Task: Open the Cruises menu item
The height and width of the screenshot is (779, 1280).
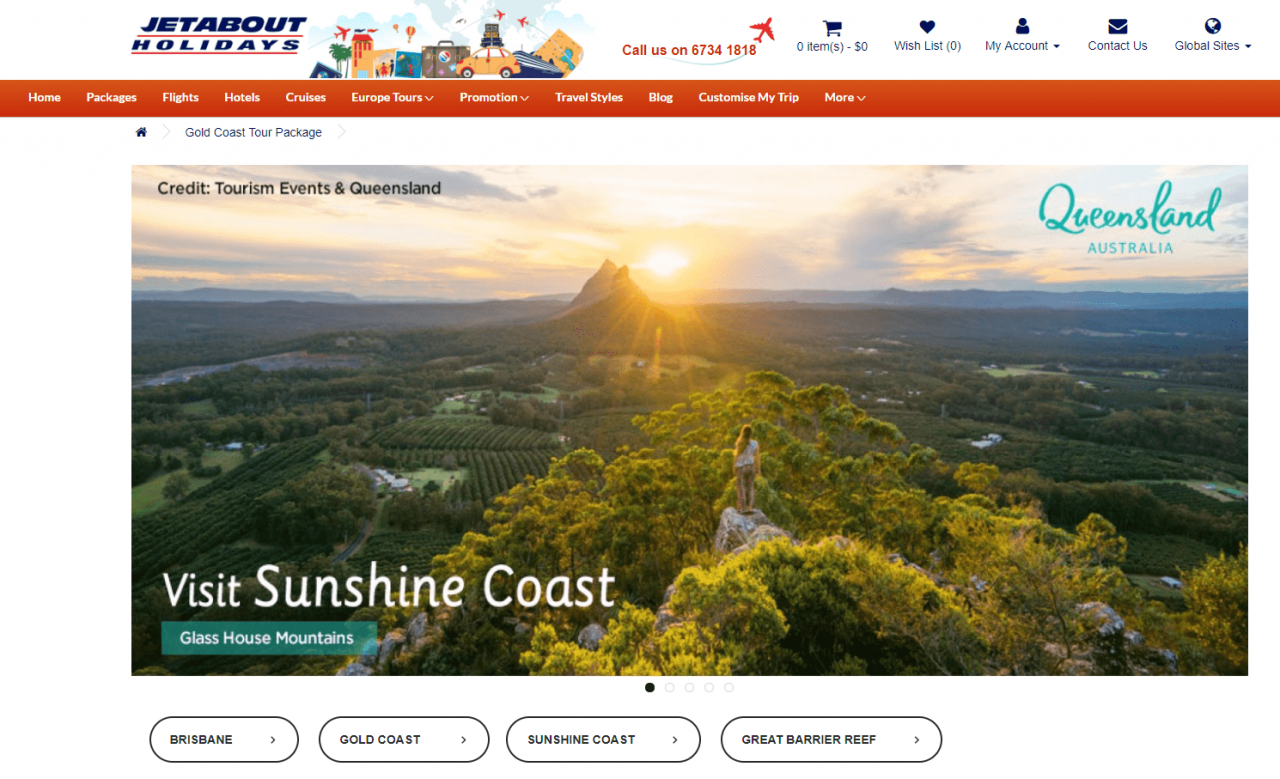Action: click(x=306, y=98)
